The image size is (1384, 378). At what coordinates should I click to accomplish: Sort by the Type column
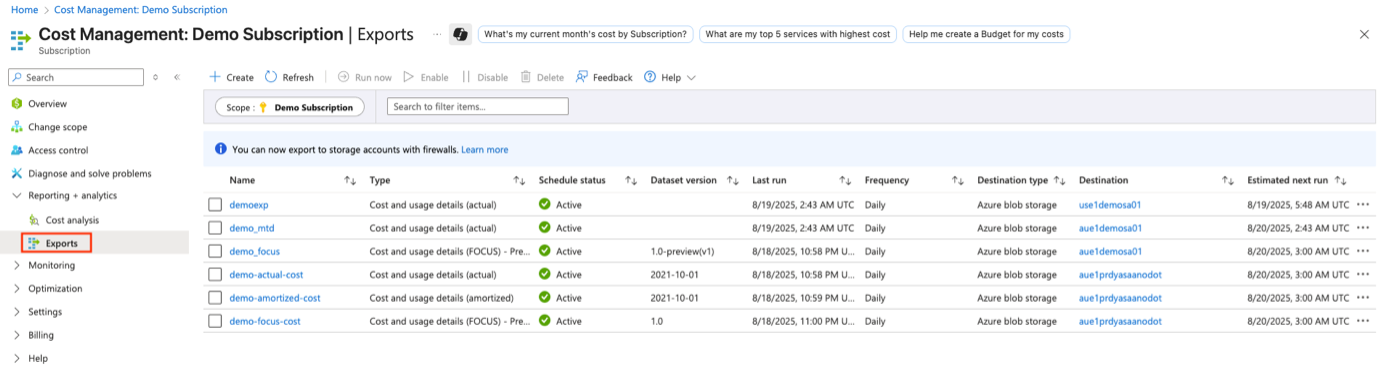click(x=519, y=180)
